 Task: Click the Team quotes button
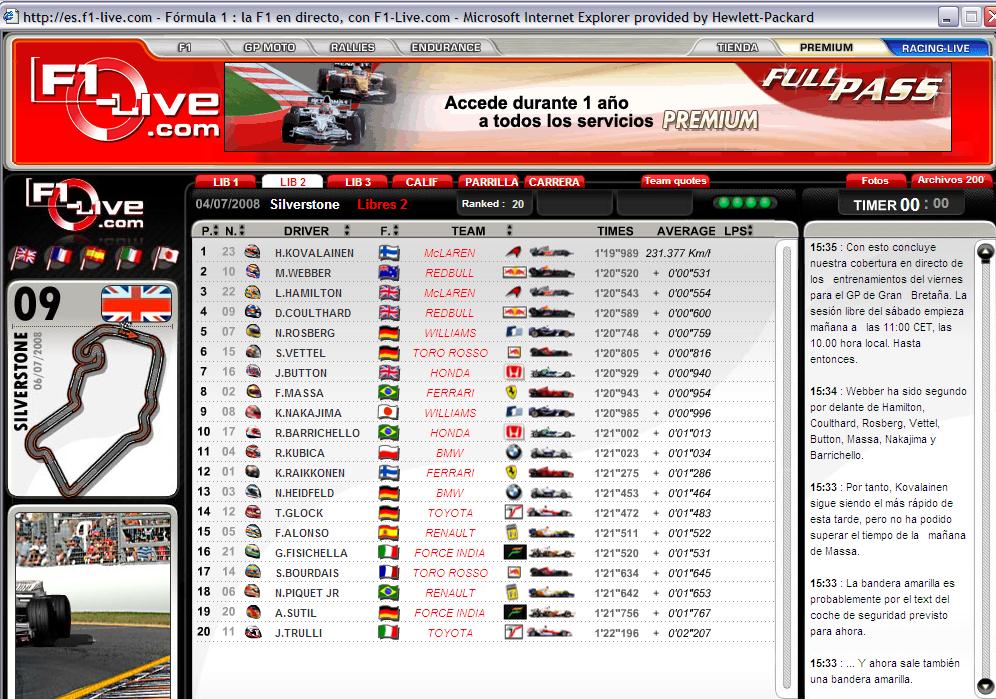[675, 181]
